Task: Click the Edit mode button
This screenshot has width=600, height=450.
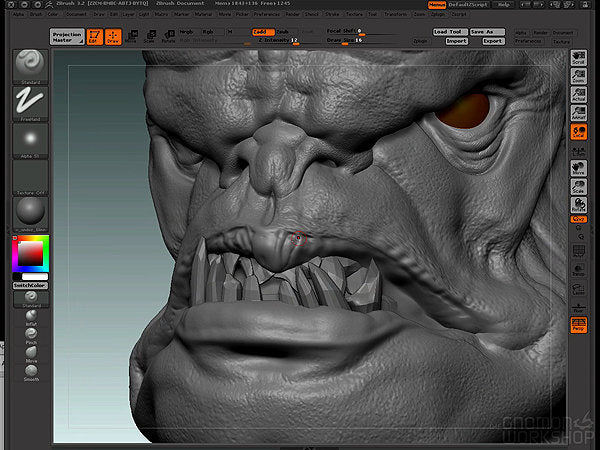Action: tap(94, 37)
